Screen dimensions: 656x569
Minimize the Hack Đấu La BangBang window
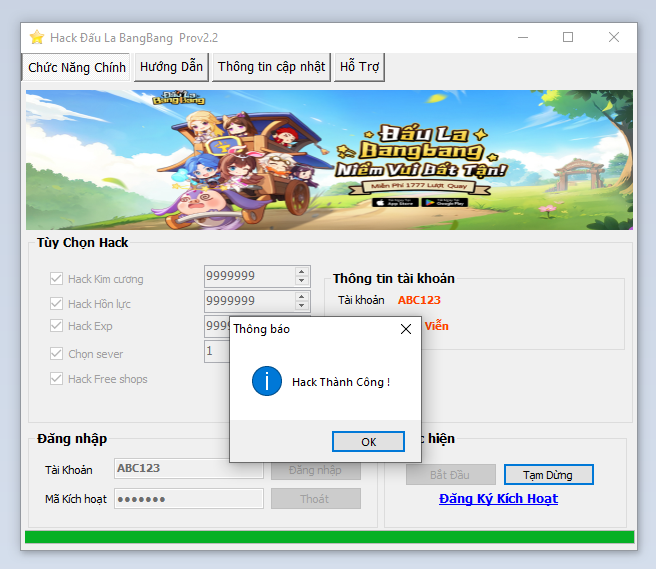pyautogui.click(x=523, y=37)
